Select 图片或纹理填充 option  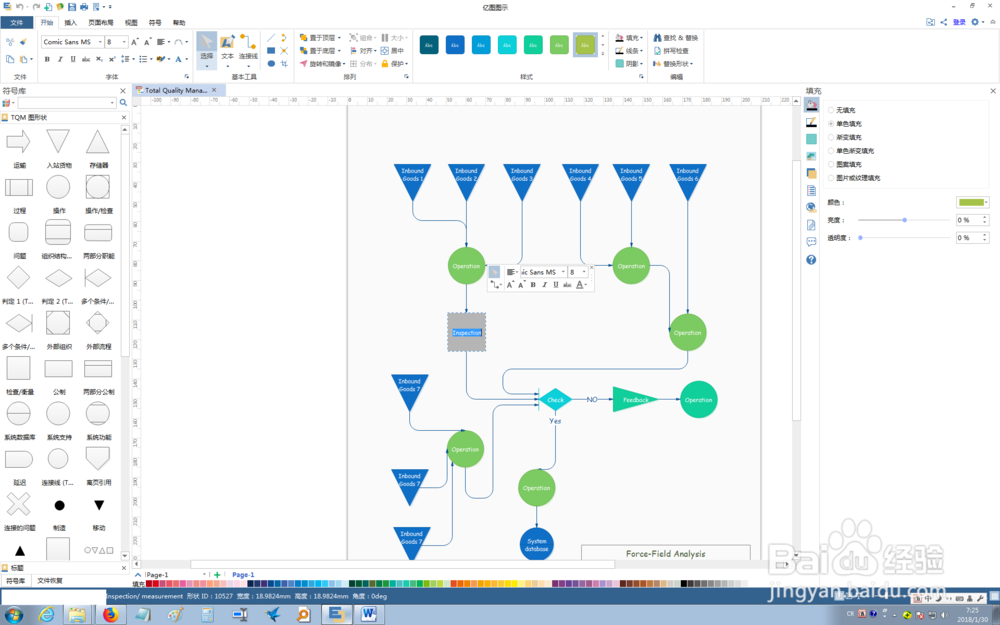click(854, 178)
